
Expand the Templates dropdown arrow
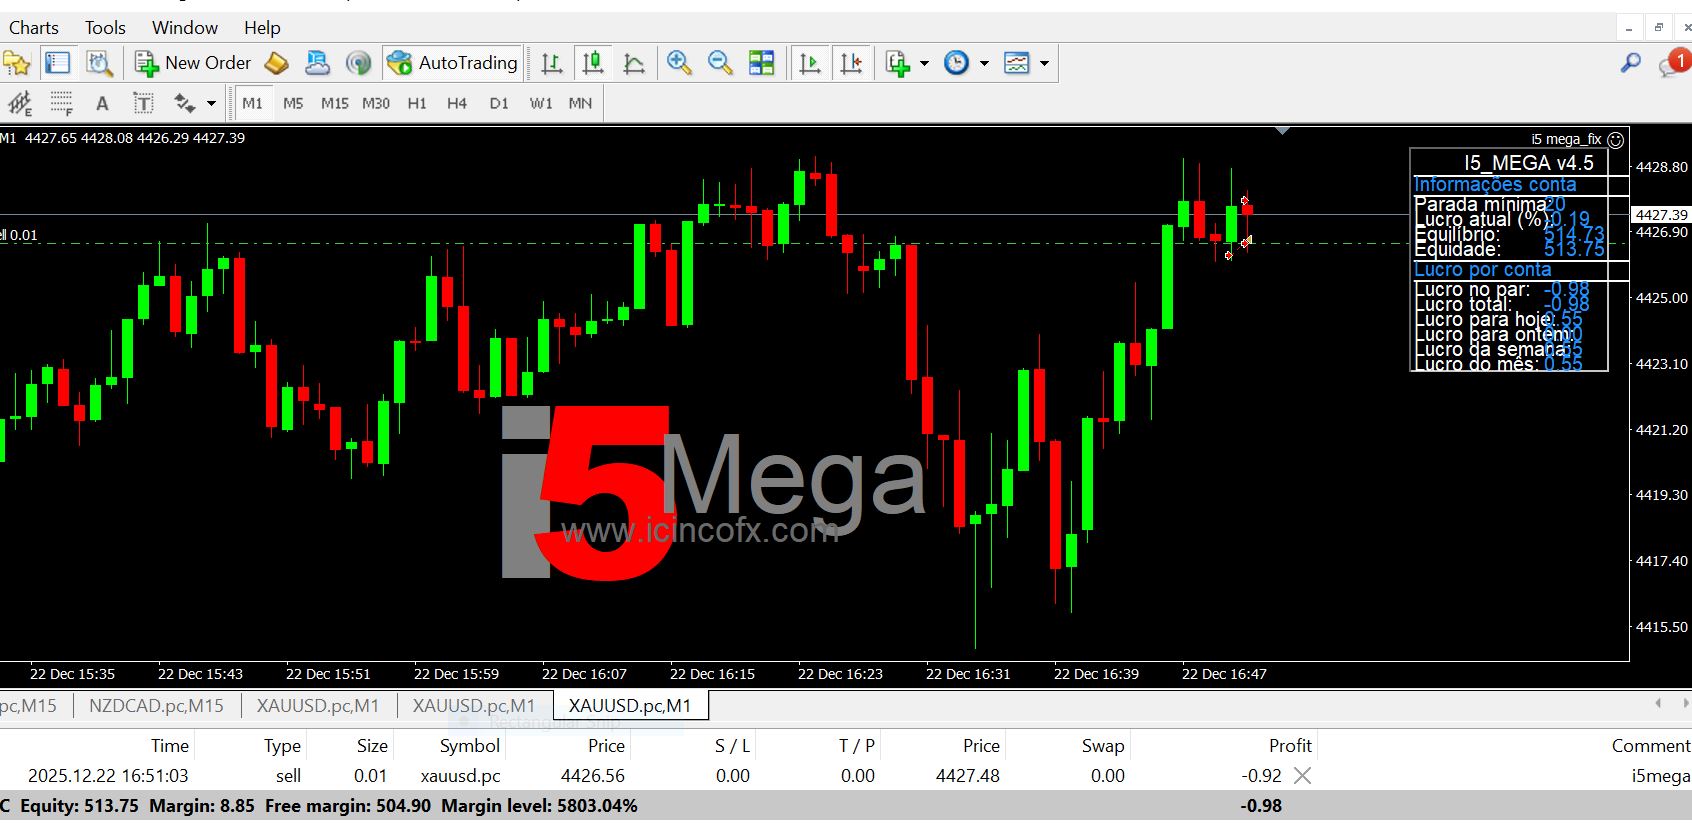click(1044, 63)
